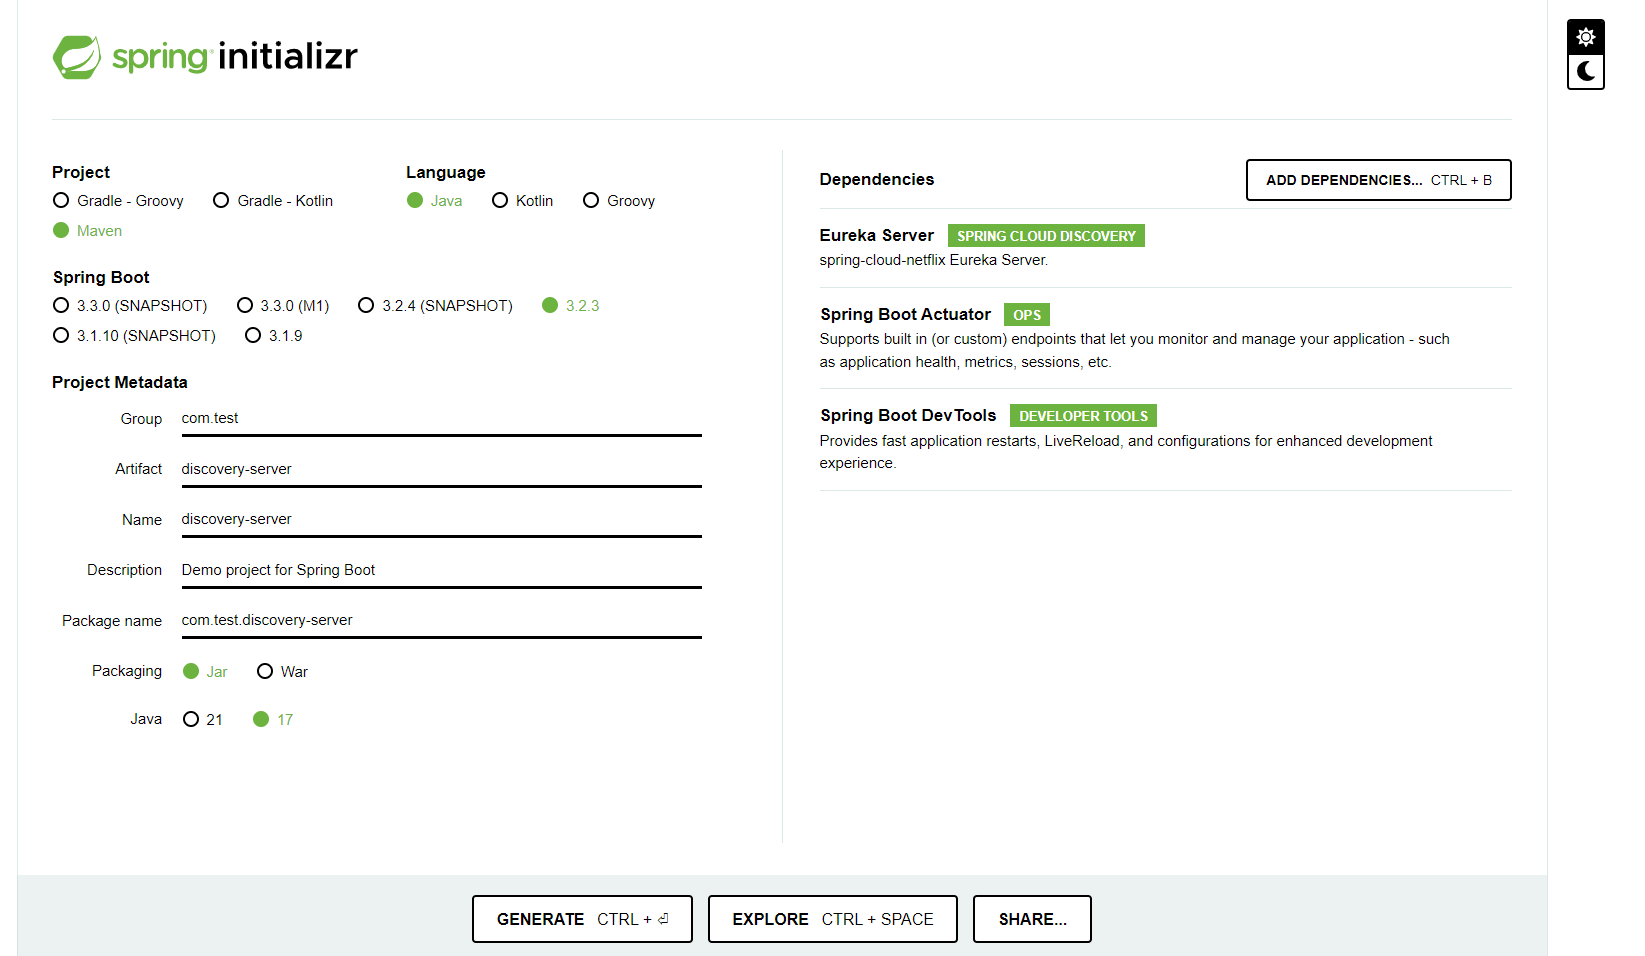
Task: Edit the Description input field
Action: [x=441, y=571]
